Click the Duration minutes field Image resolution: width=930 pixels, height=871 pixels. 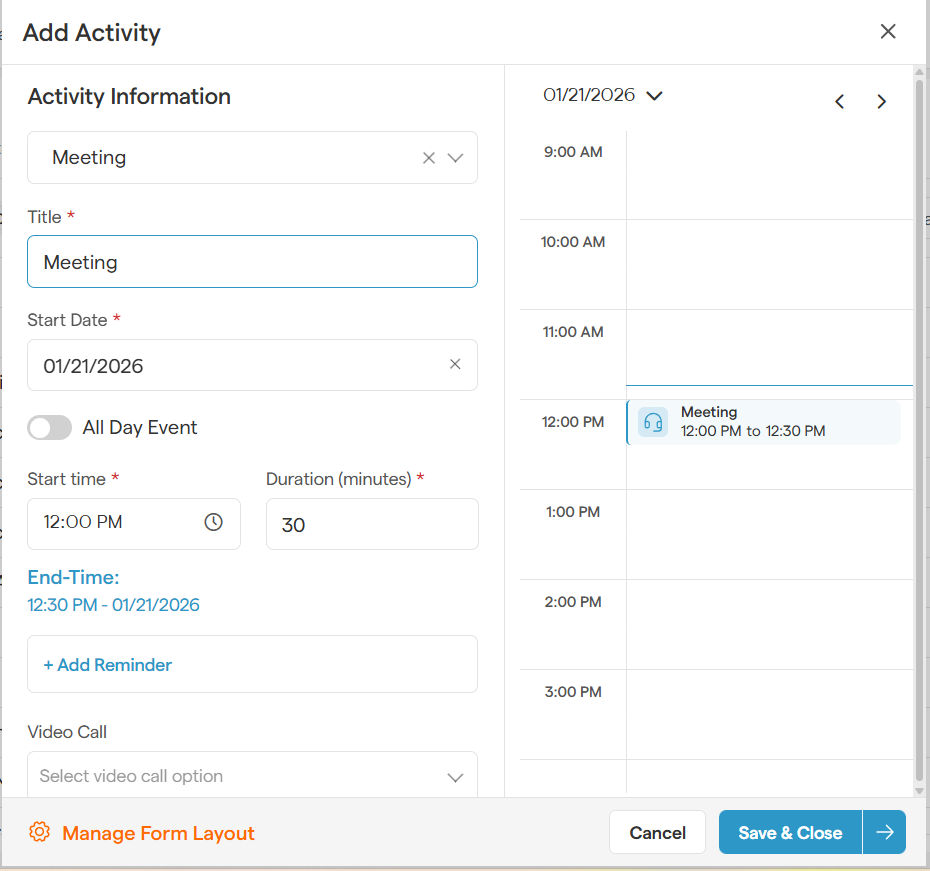click(372, 524)
